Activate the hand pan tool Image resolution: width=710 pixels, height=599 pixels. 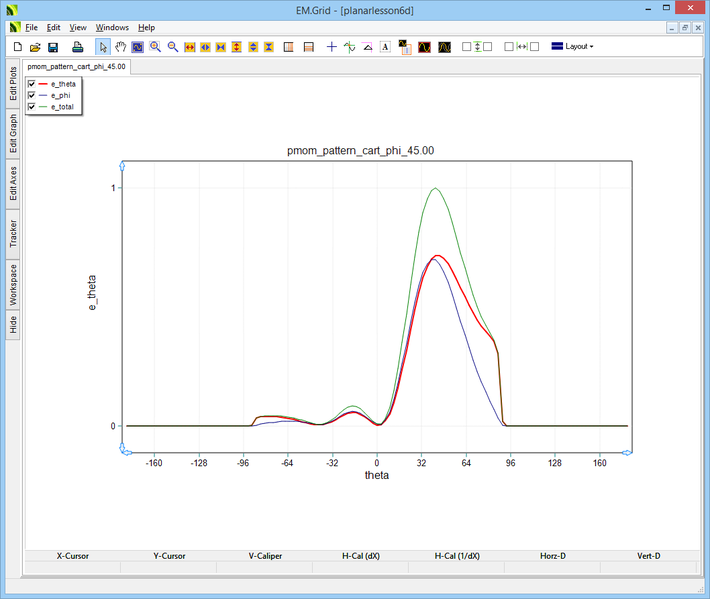tap(120, 47)
